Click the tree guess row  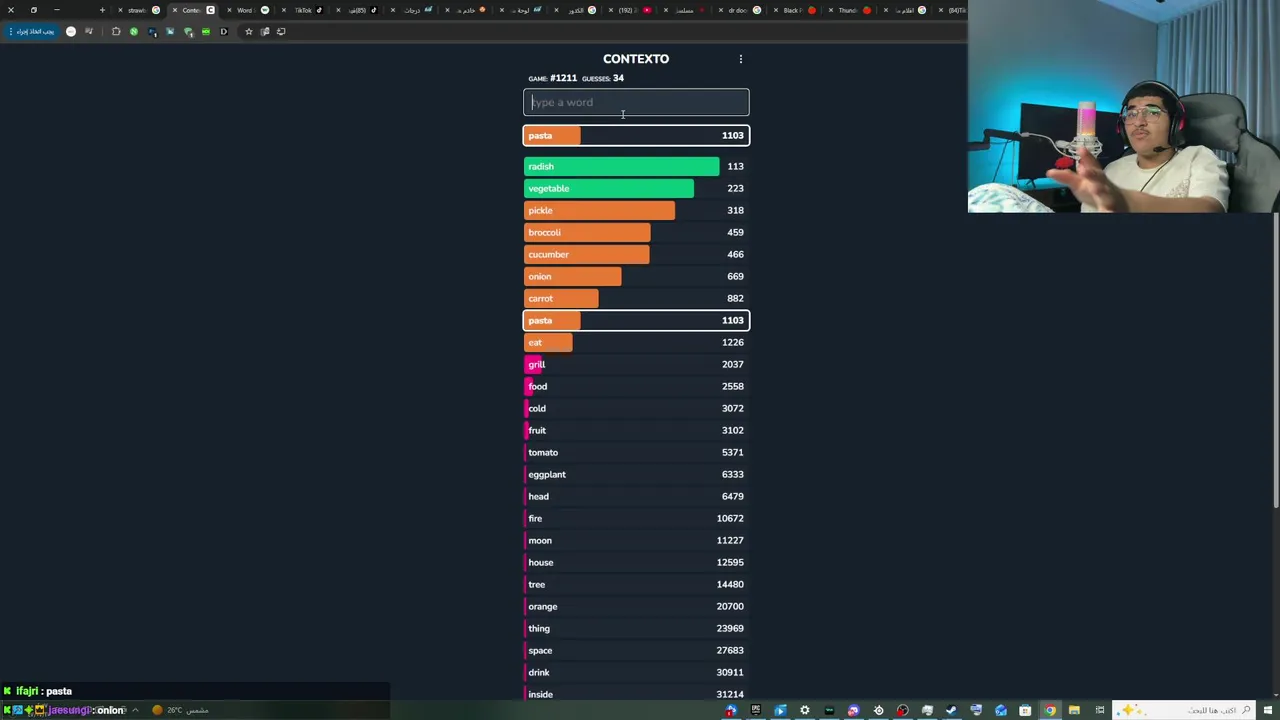coord(636,584)
